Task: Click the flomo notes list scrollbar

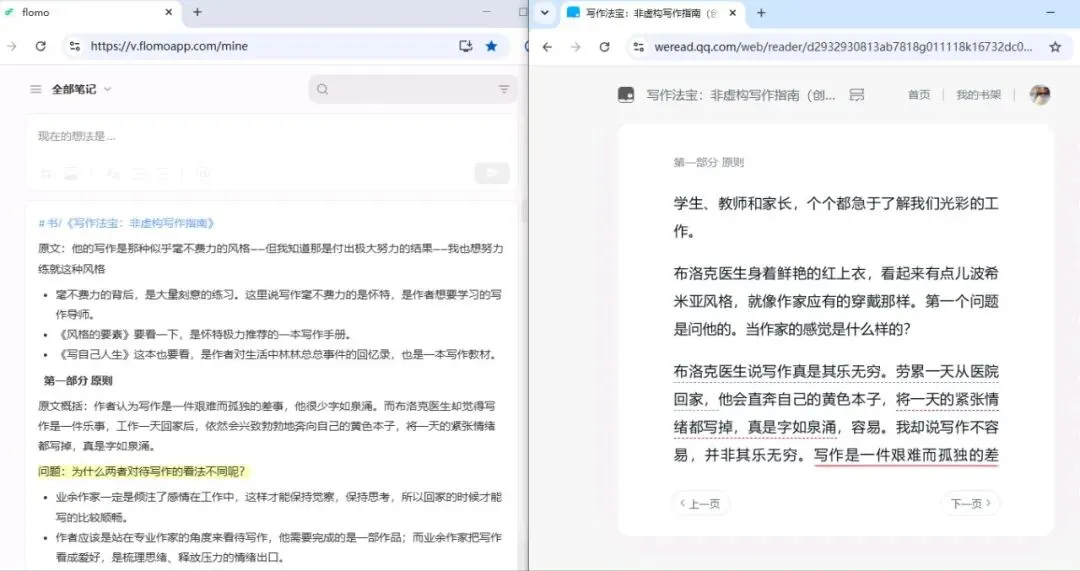Action: (523, 212)
